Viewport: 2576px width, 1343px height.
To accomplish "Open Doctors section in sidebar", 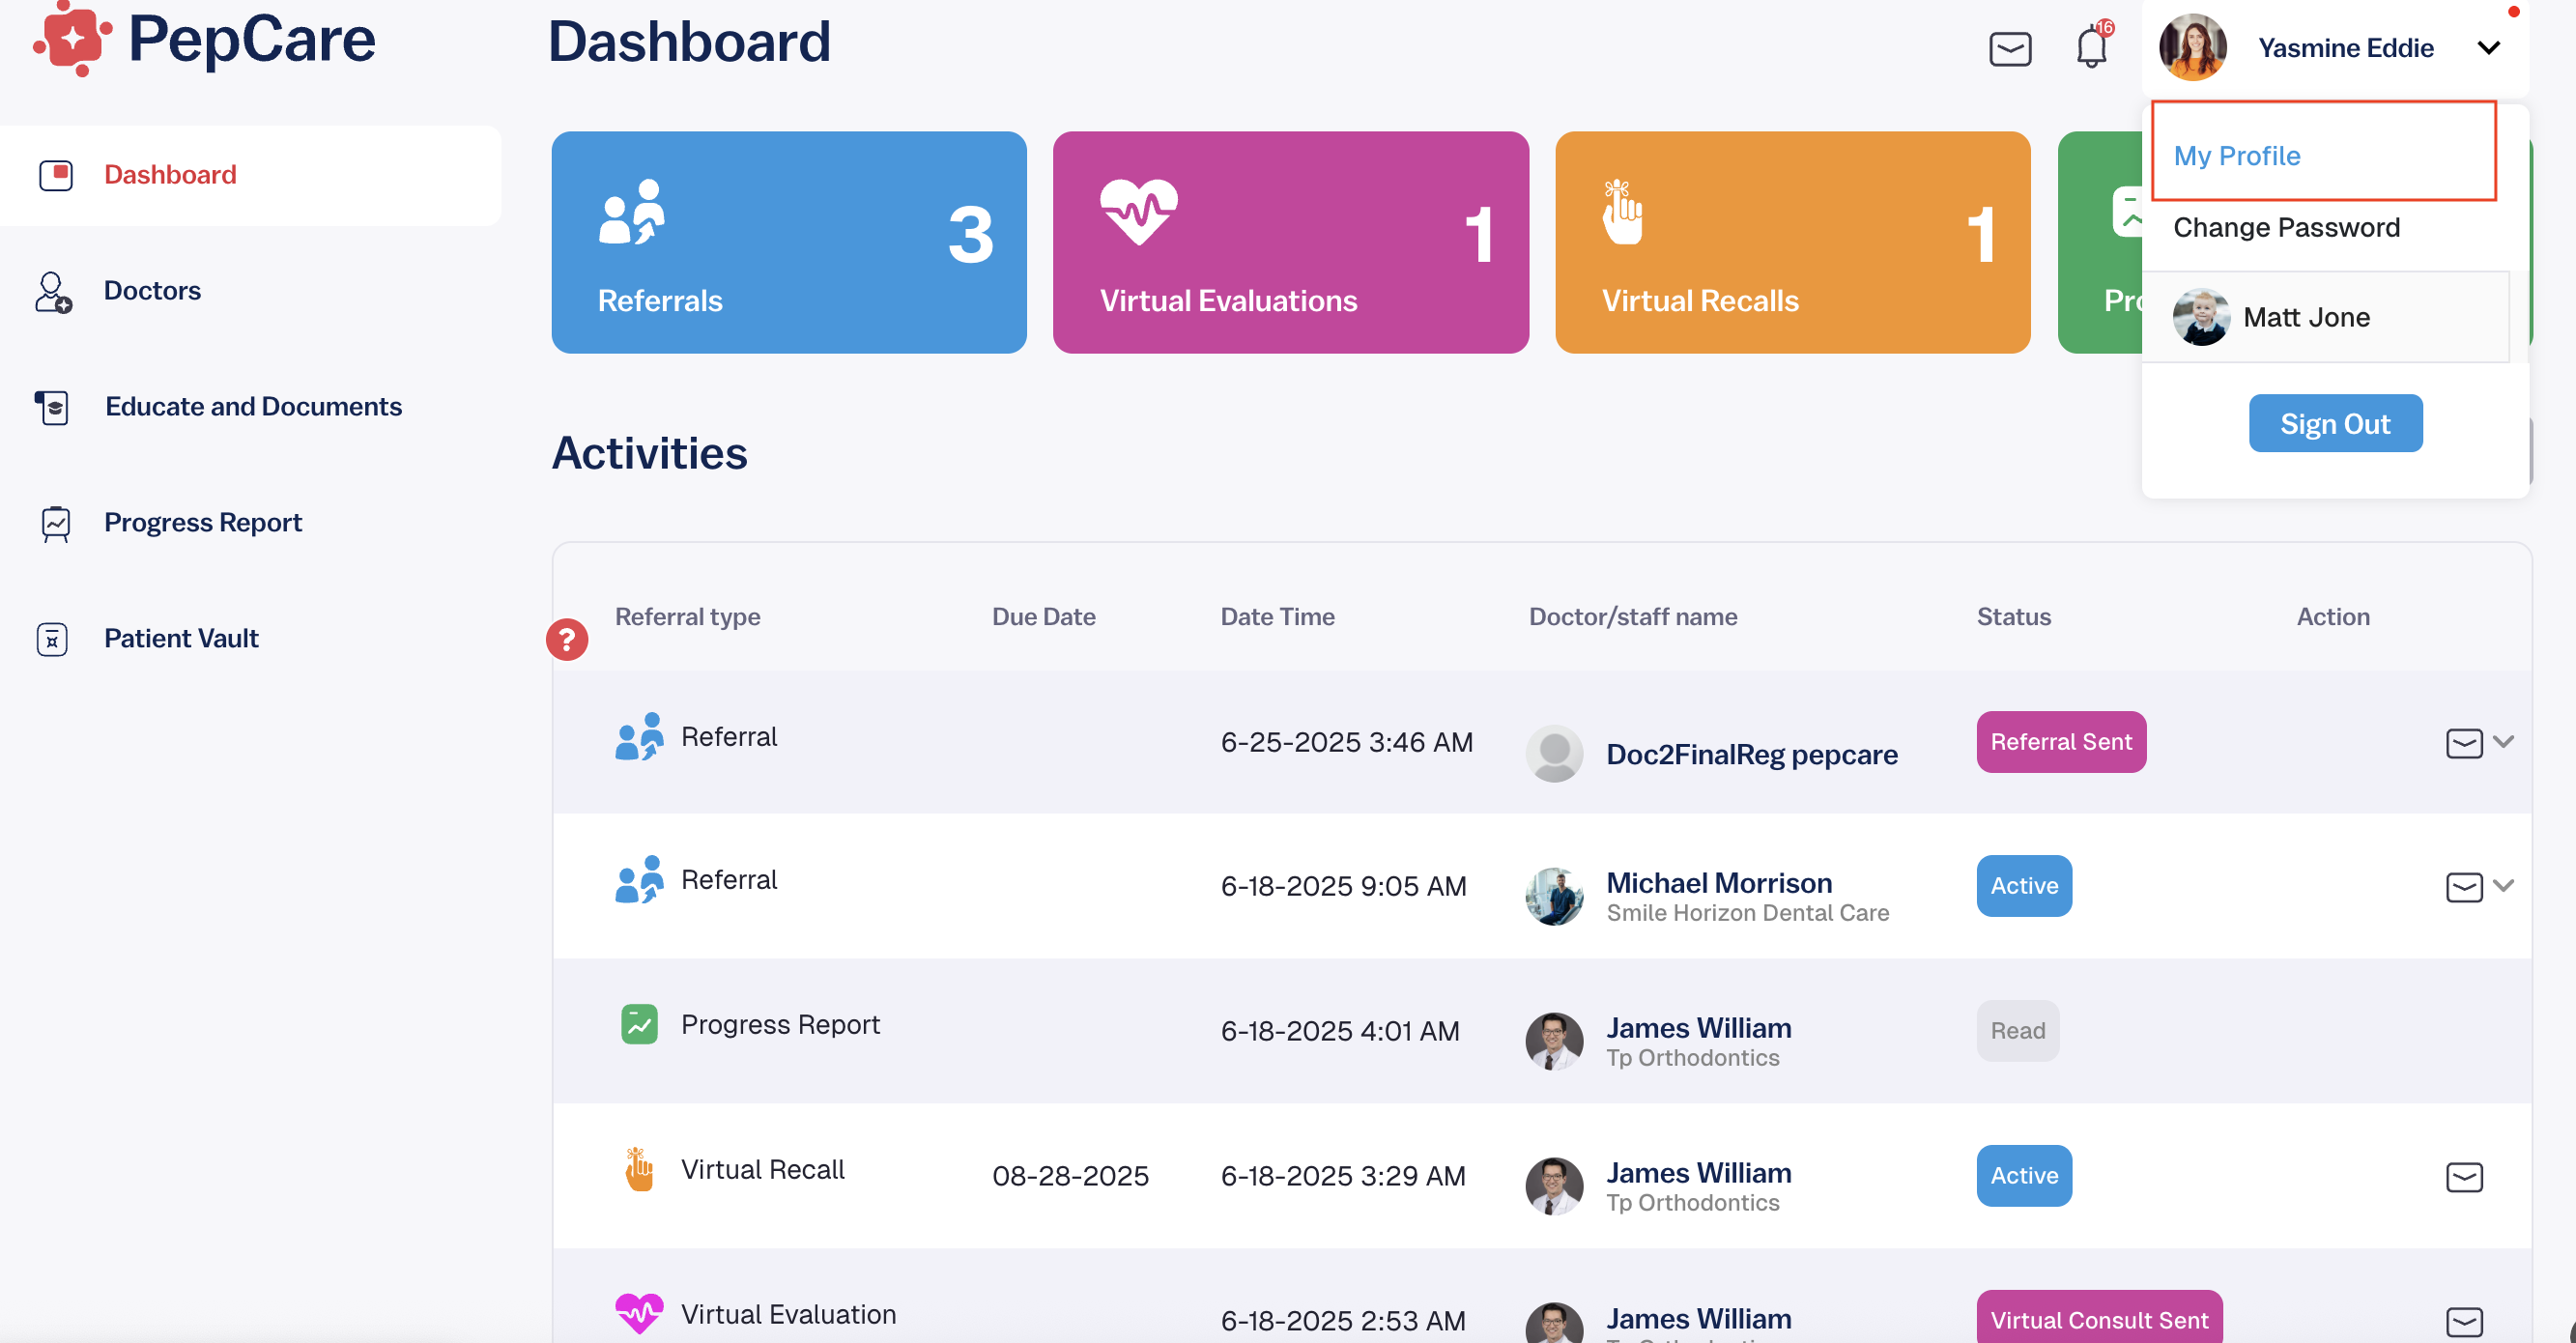I will [151, 290].
